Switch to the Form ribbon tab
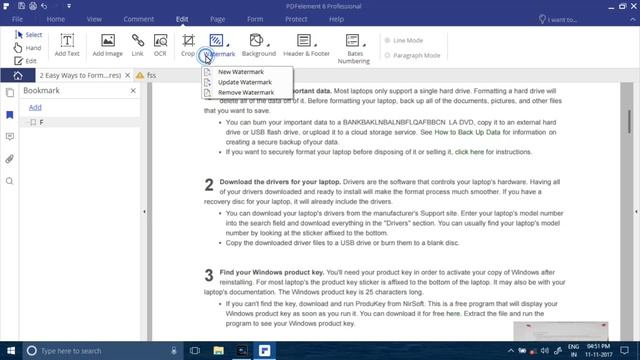 (255, 19)
